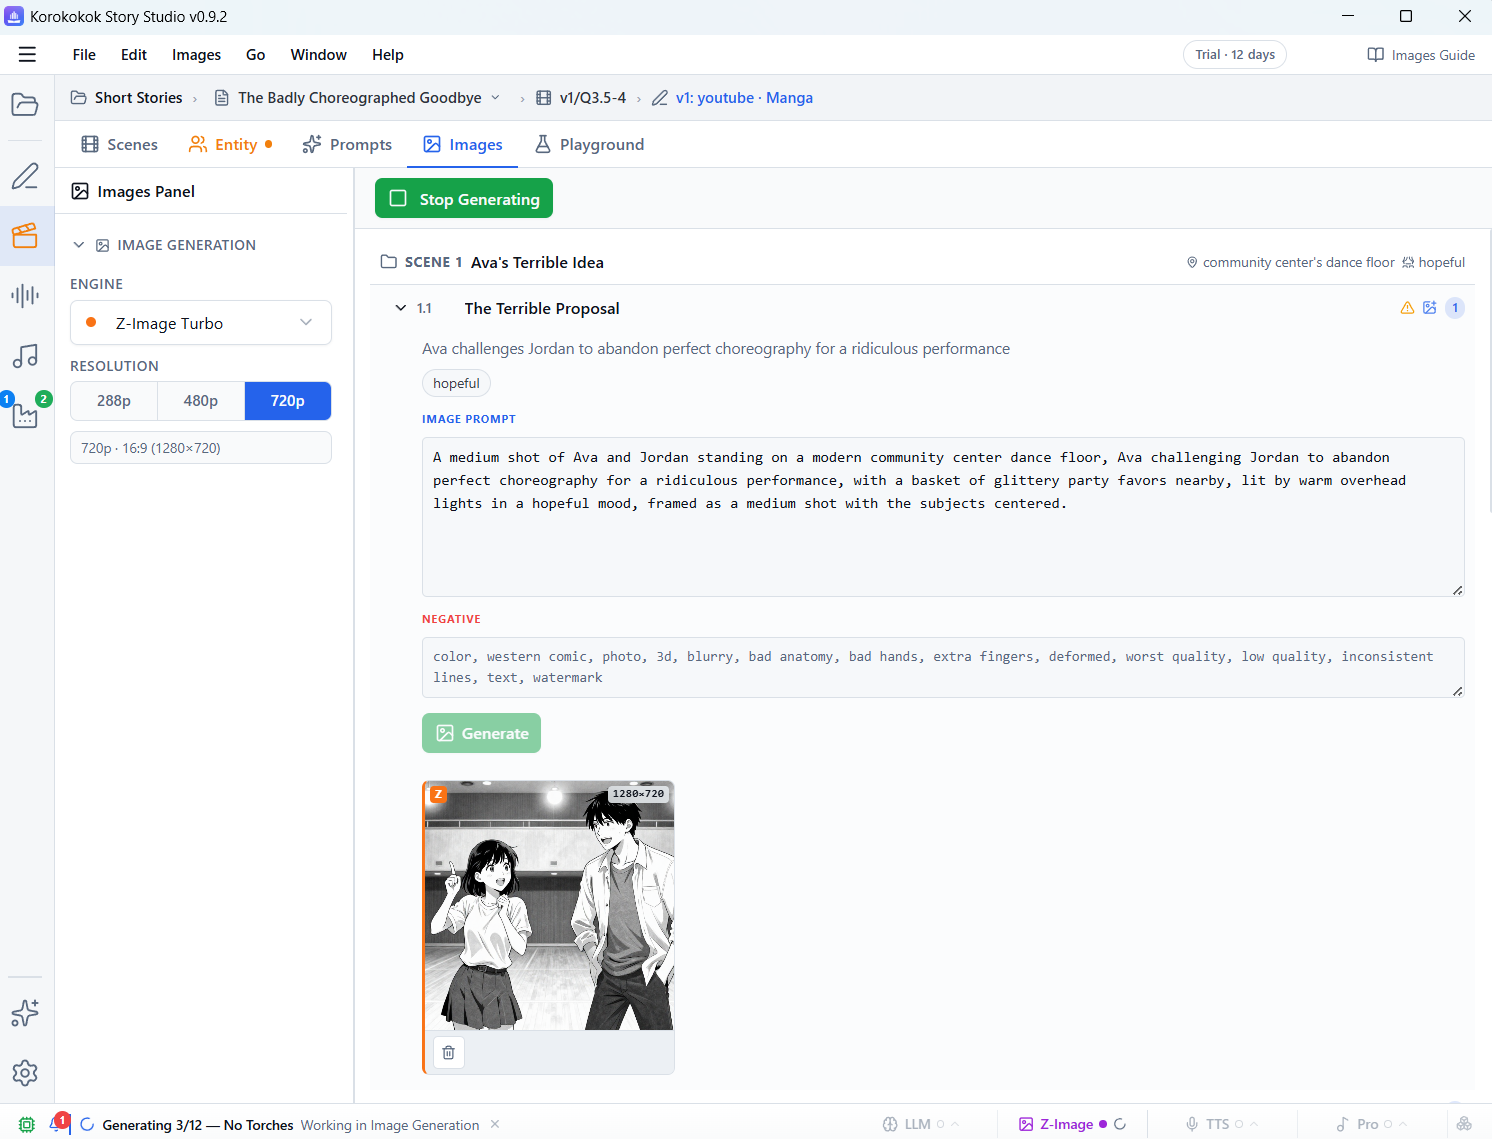Screen dimensions: 1492x1139
Task: Open the Images Guide link
Action: pyautogui.click(x=1421, y=55)
